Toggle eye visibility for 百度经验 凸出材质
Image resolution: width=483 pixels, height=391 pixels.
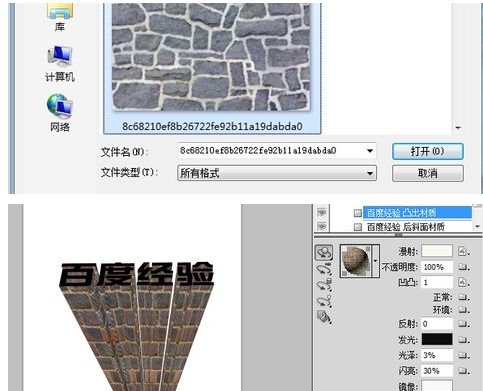coord(322,212)
